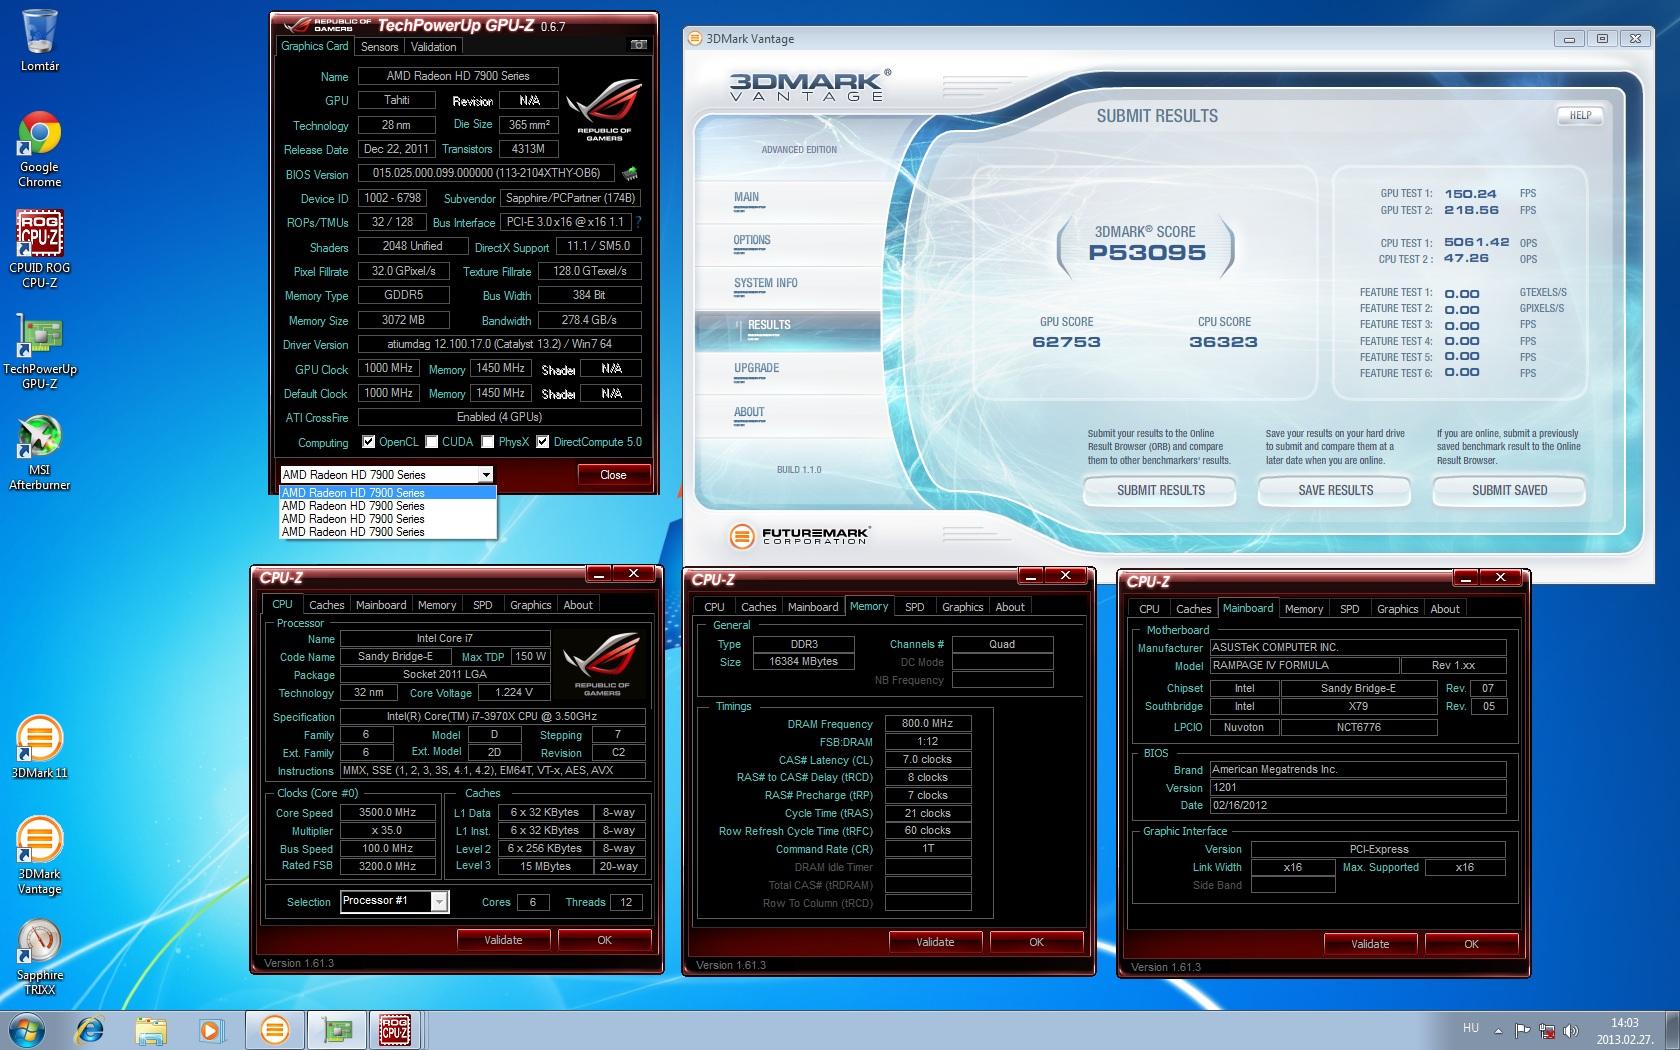This screenshot has width=1680, height=1050.
Task: Open About tab in the right CPU-Z window
Action: [1444, 609]
